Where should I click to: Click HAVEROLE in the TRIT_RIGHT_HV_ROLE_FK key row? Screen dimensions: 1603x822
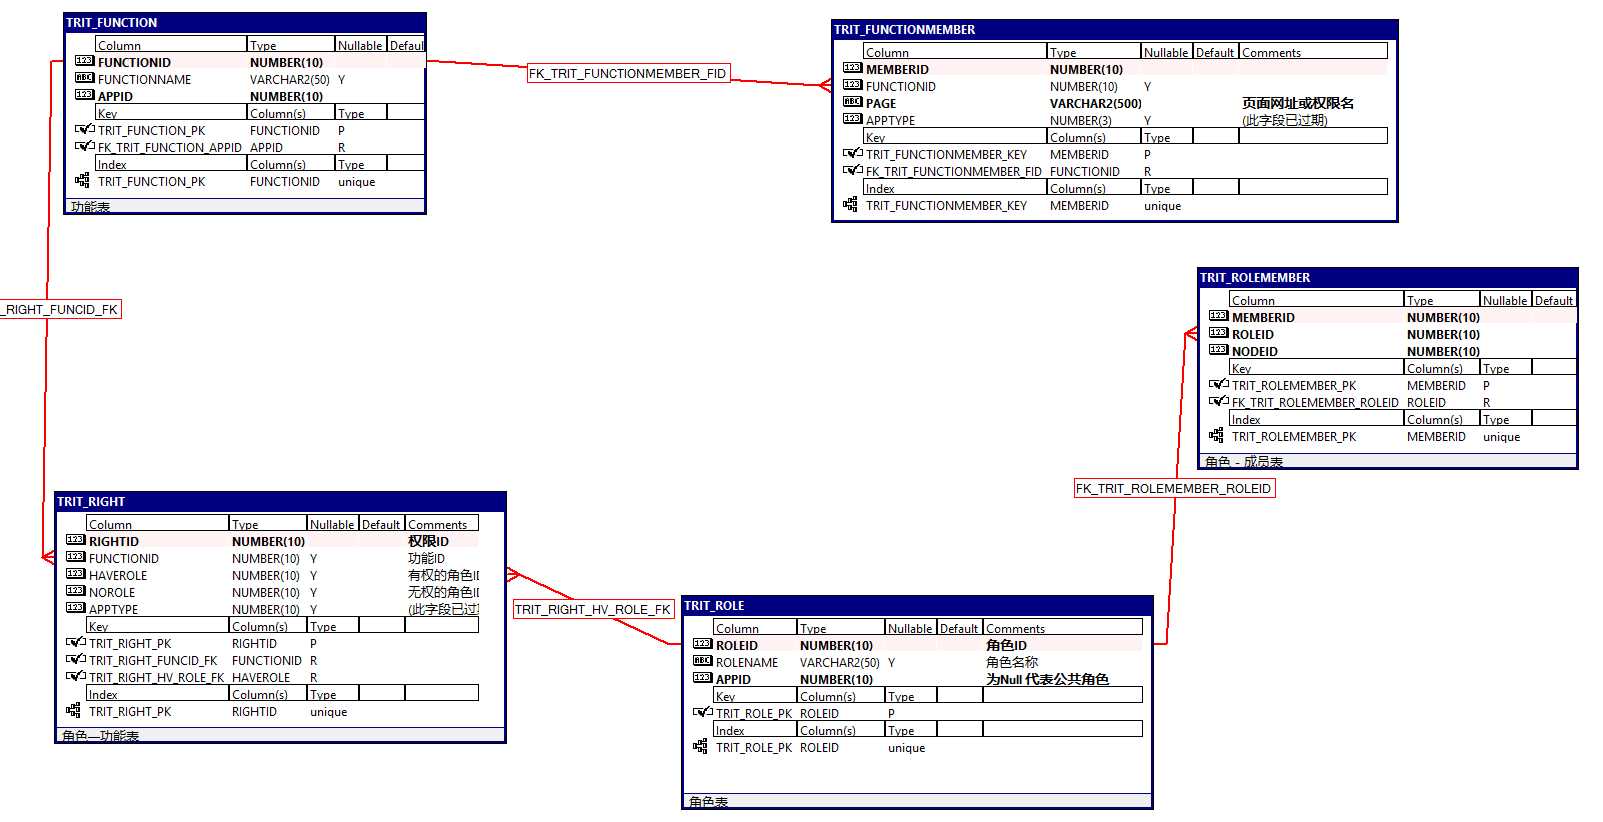point(261,677)
